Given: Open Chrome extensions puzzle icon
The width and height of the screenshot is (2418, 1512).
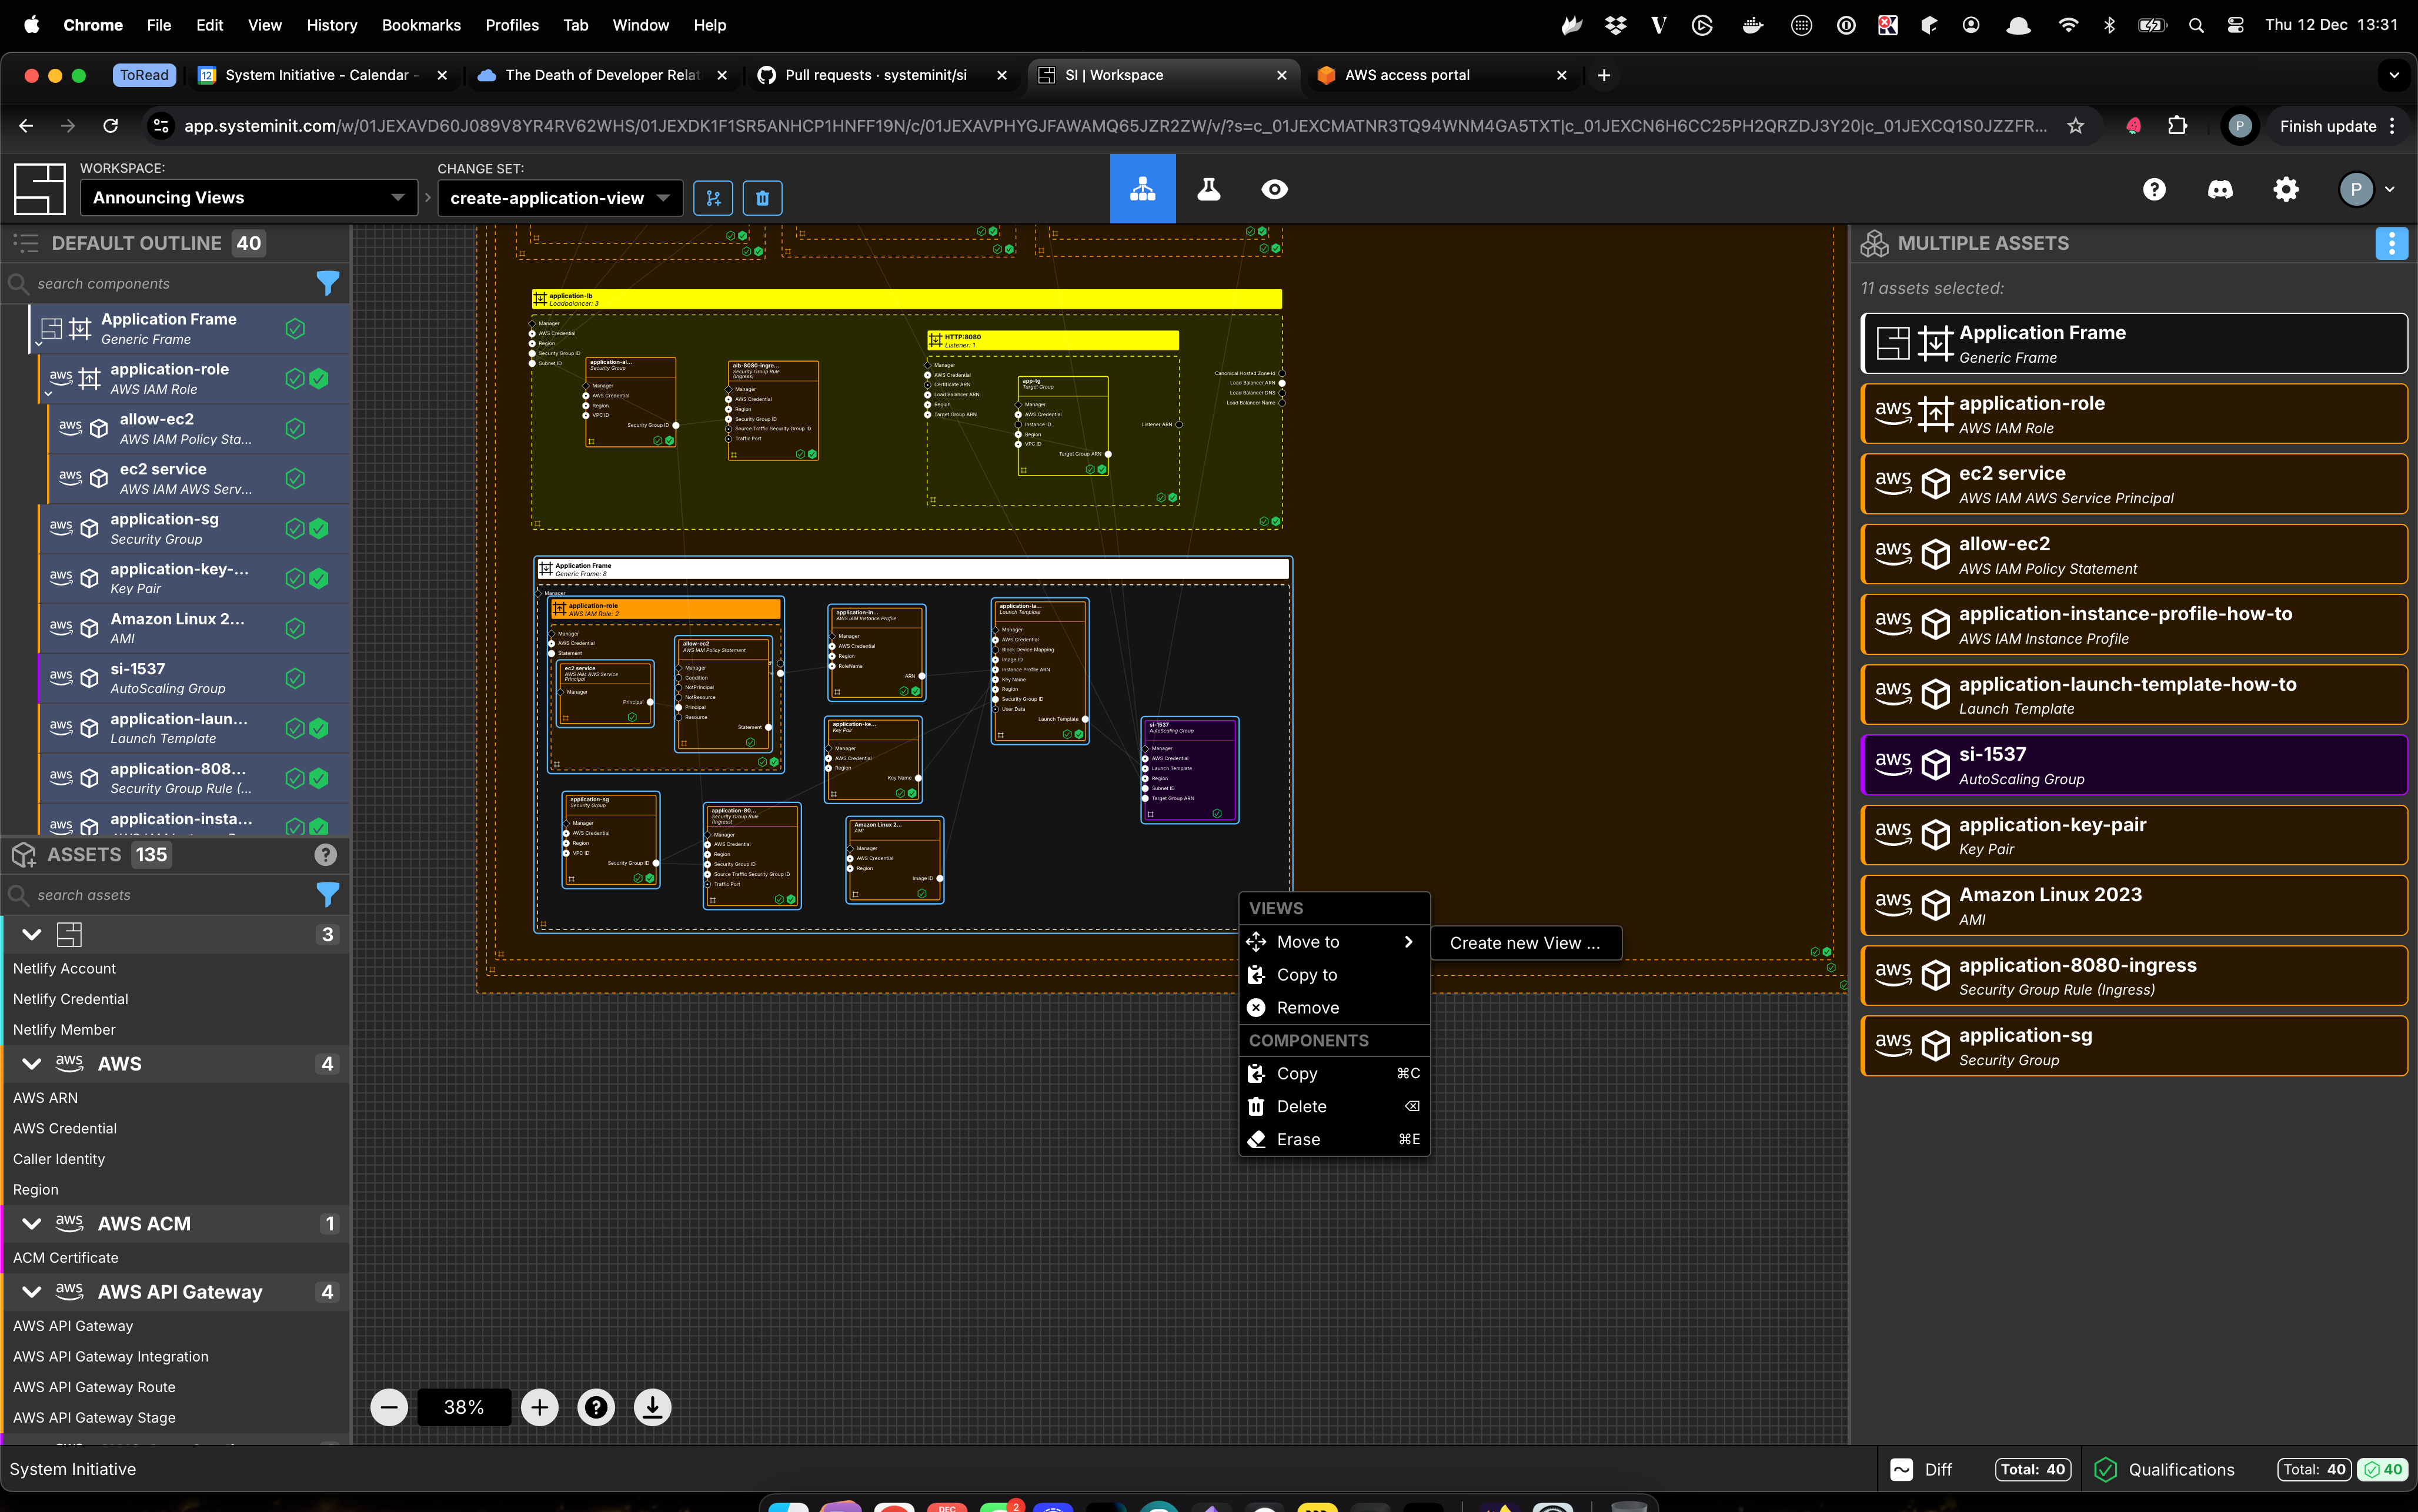Looking at the screenshot, I should pos(2177,126).
